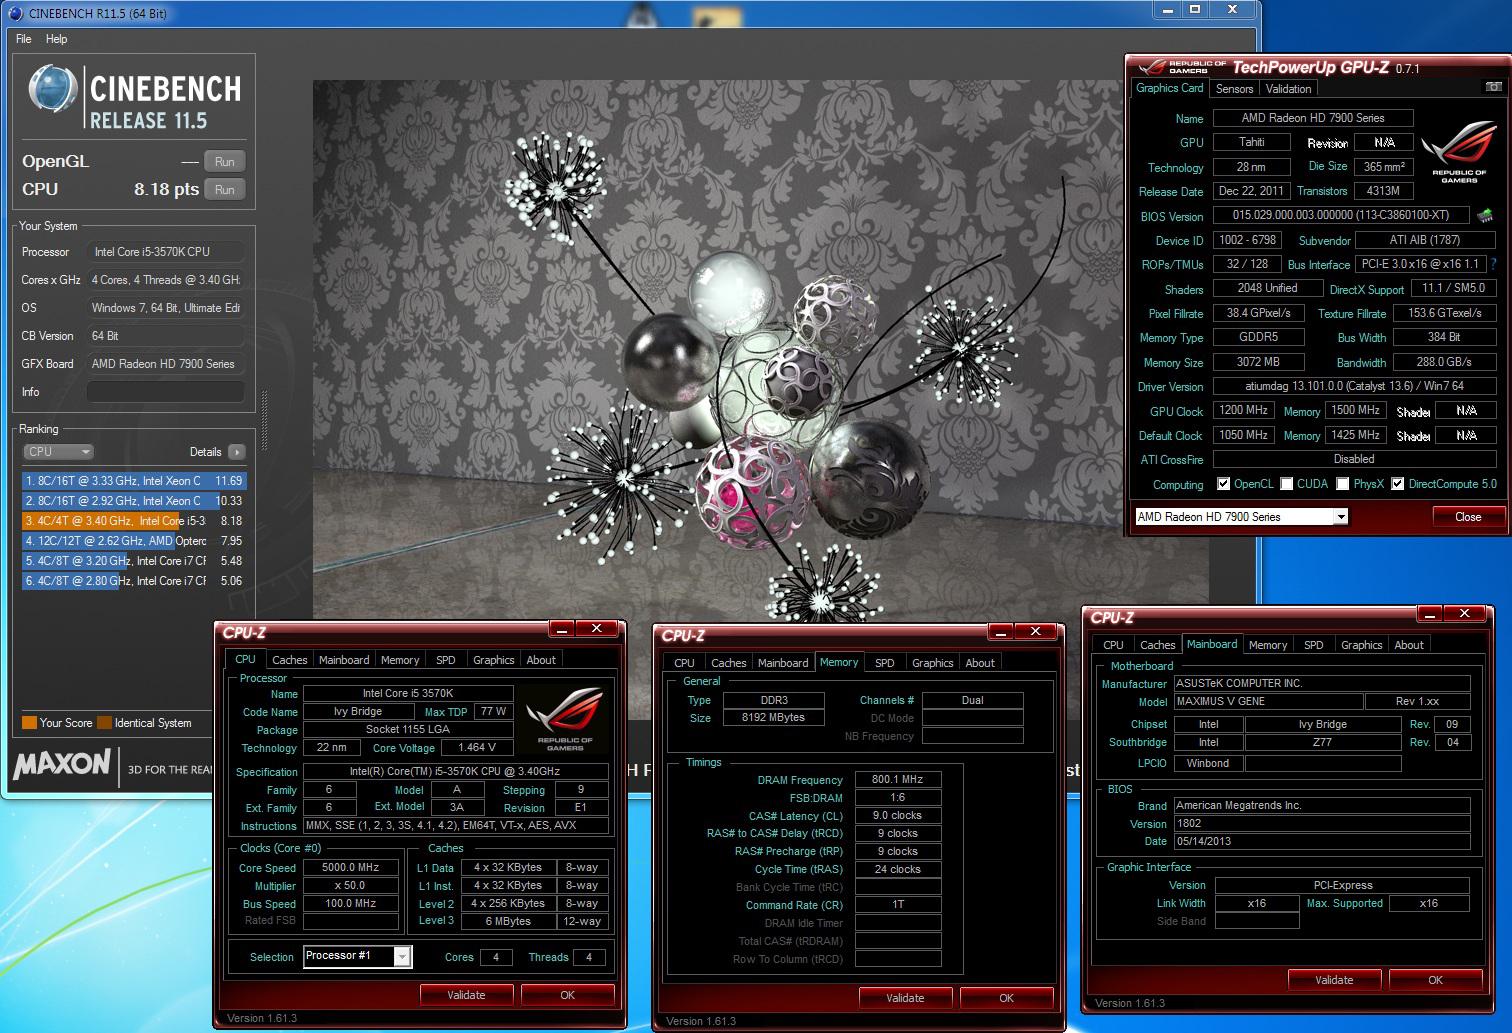Click the MAXON logo in Cinebench

coord(62,766)
